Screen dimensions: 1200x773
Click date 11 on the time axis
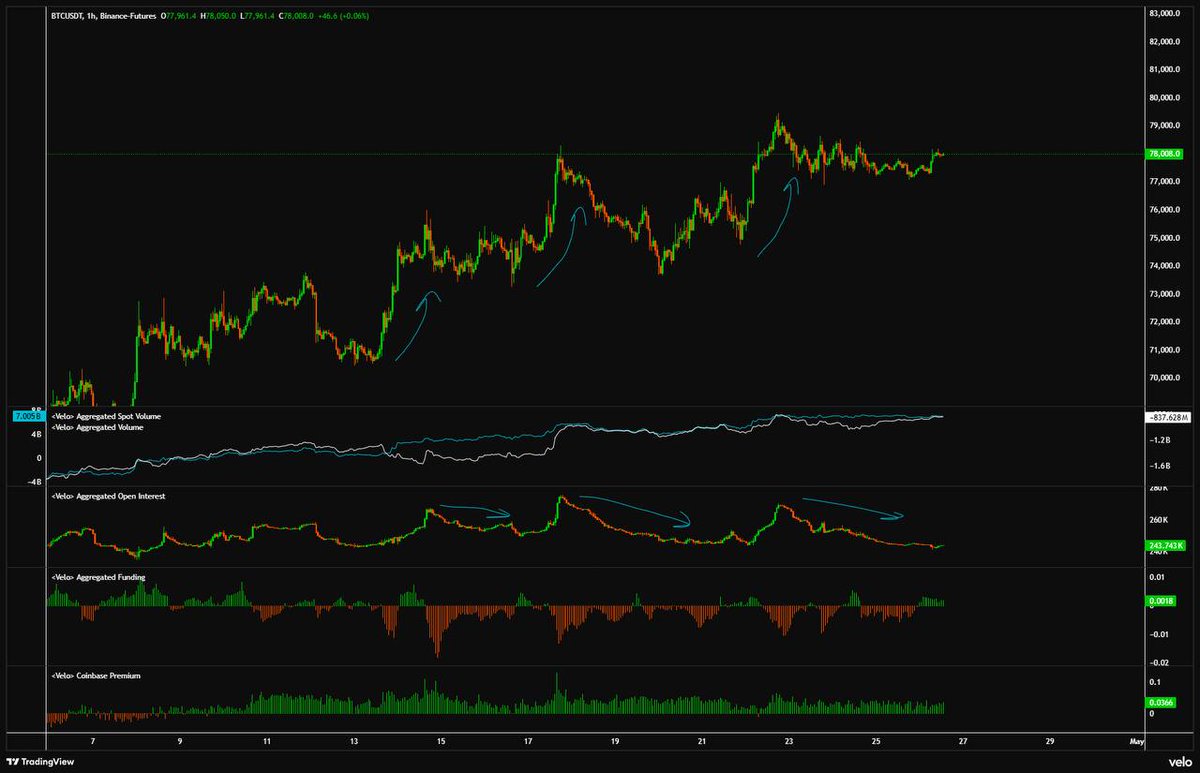click(267, 742)
